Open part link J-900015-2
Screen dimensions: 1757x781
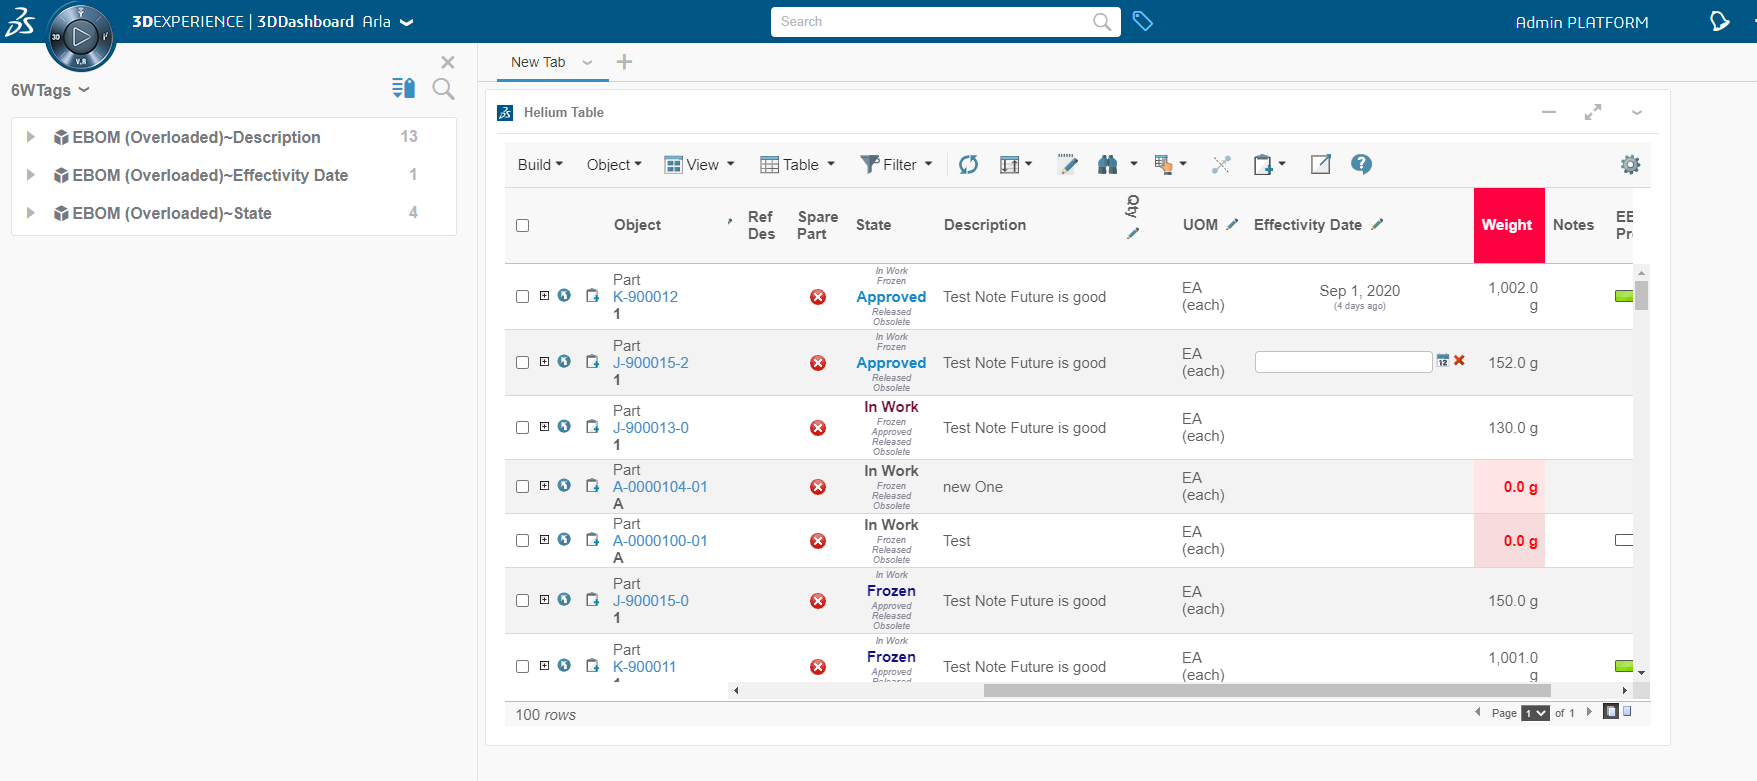click(x=650, y=363)
